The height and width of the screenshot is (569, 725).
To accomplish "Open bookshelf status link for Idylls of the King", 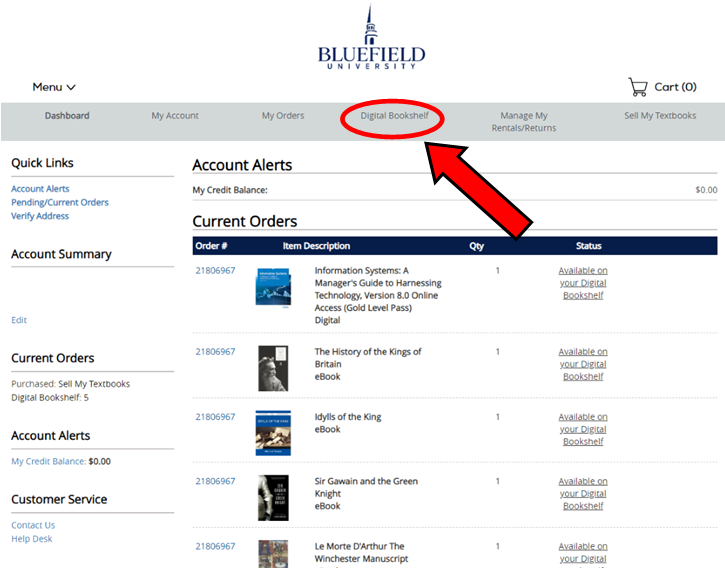I will click(x=583, y=429).
